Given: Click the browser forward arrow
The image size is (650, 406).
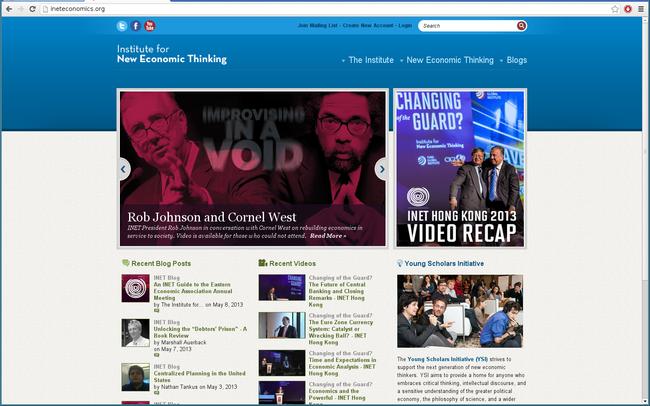Looking at the screenshot, I should [x=20, y=9].
